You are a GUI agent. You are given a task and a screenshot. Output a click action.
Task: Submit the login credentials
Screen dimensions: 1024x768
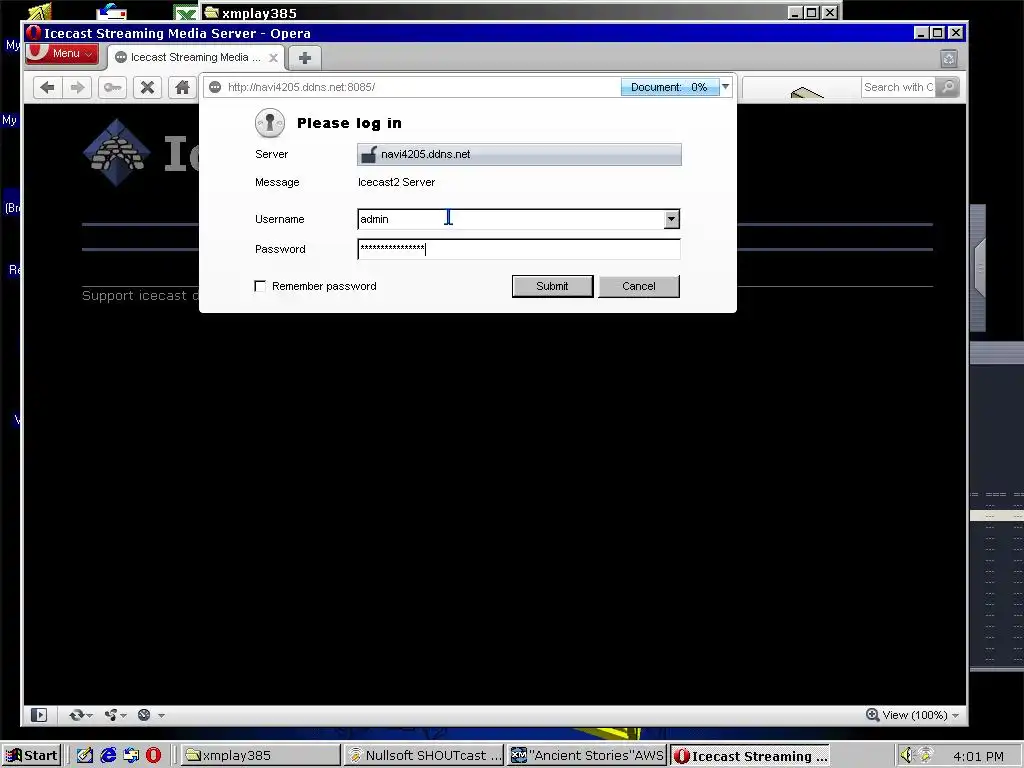tap(552, 286)
